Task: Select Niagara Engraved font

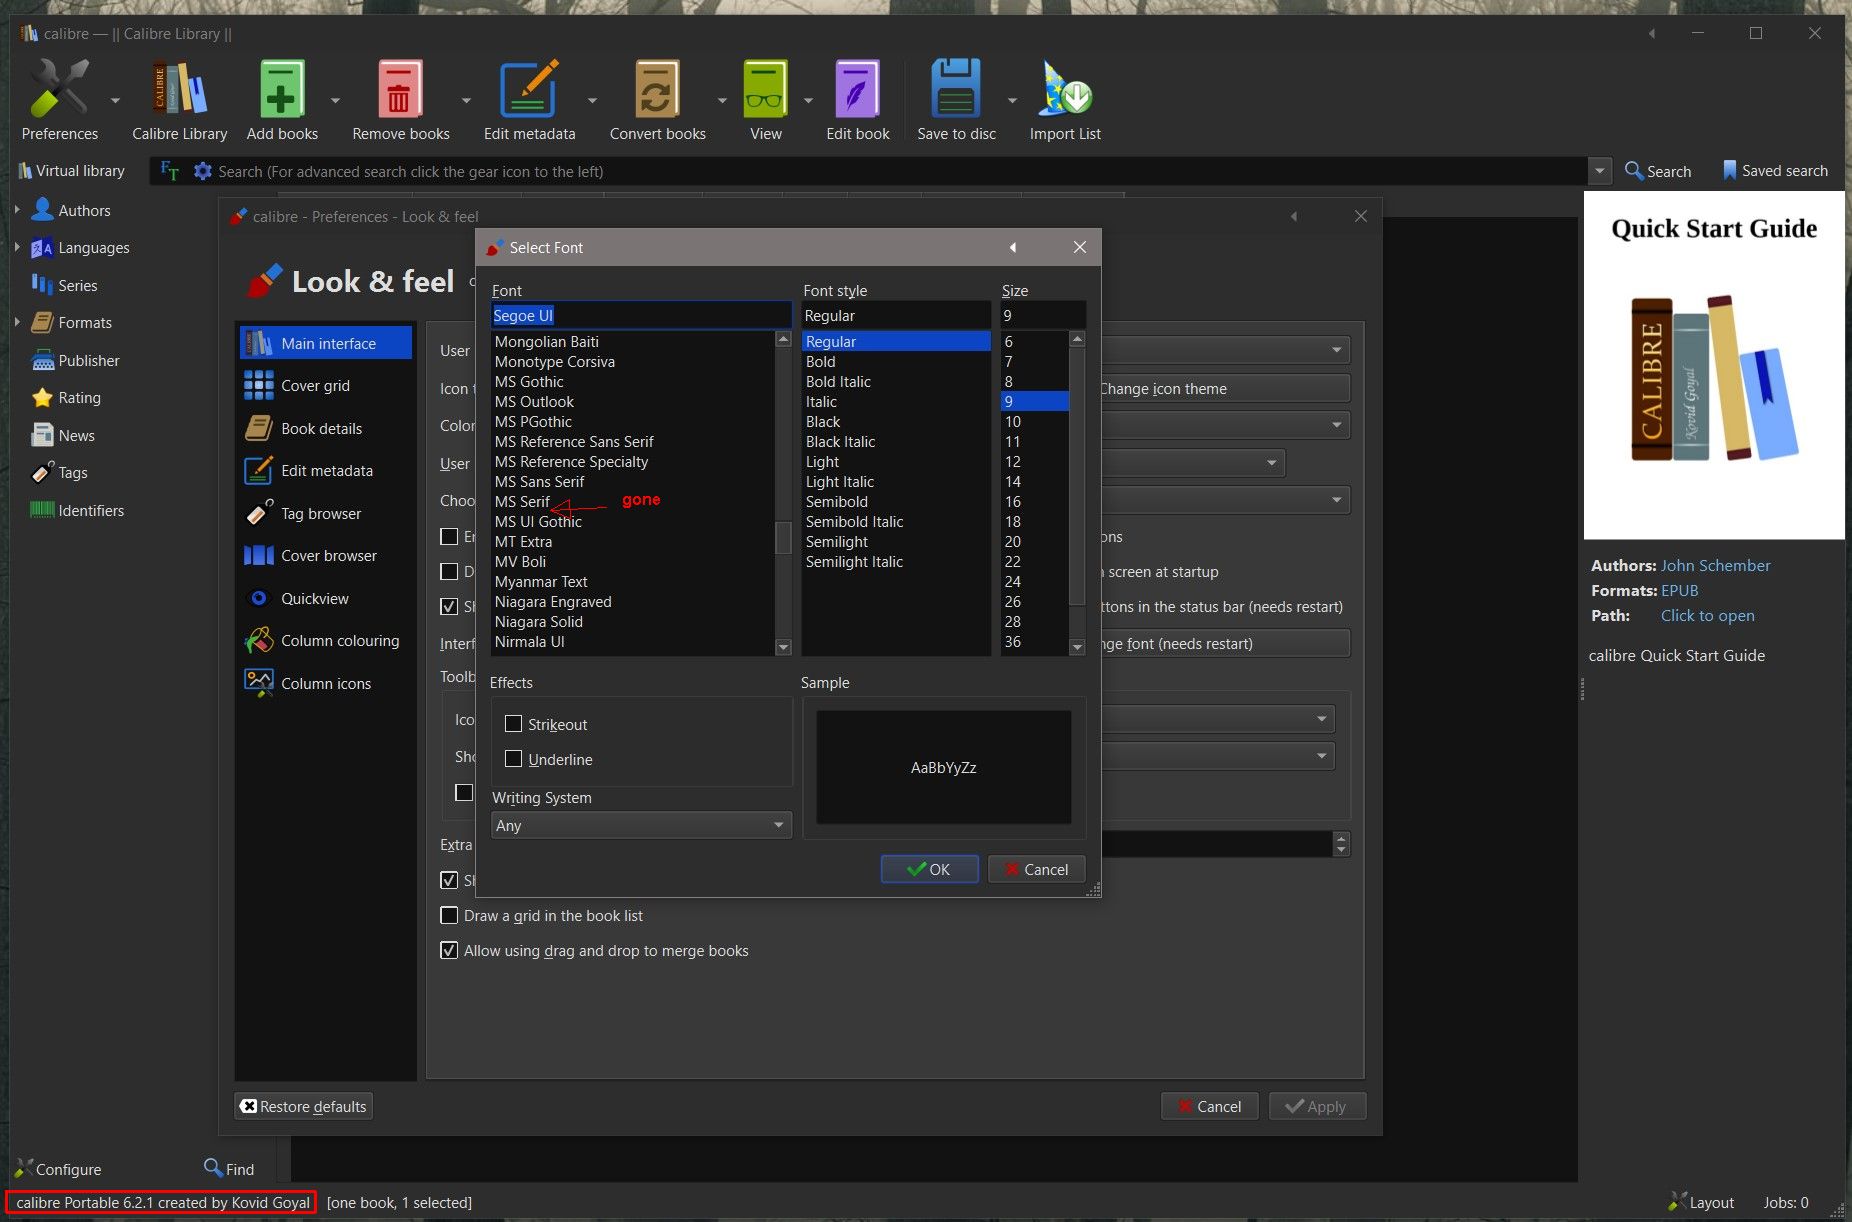Action: [634, 602]
